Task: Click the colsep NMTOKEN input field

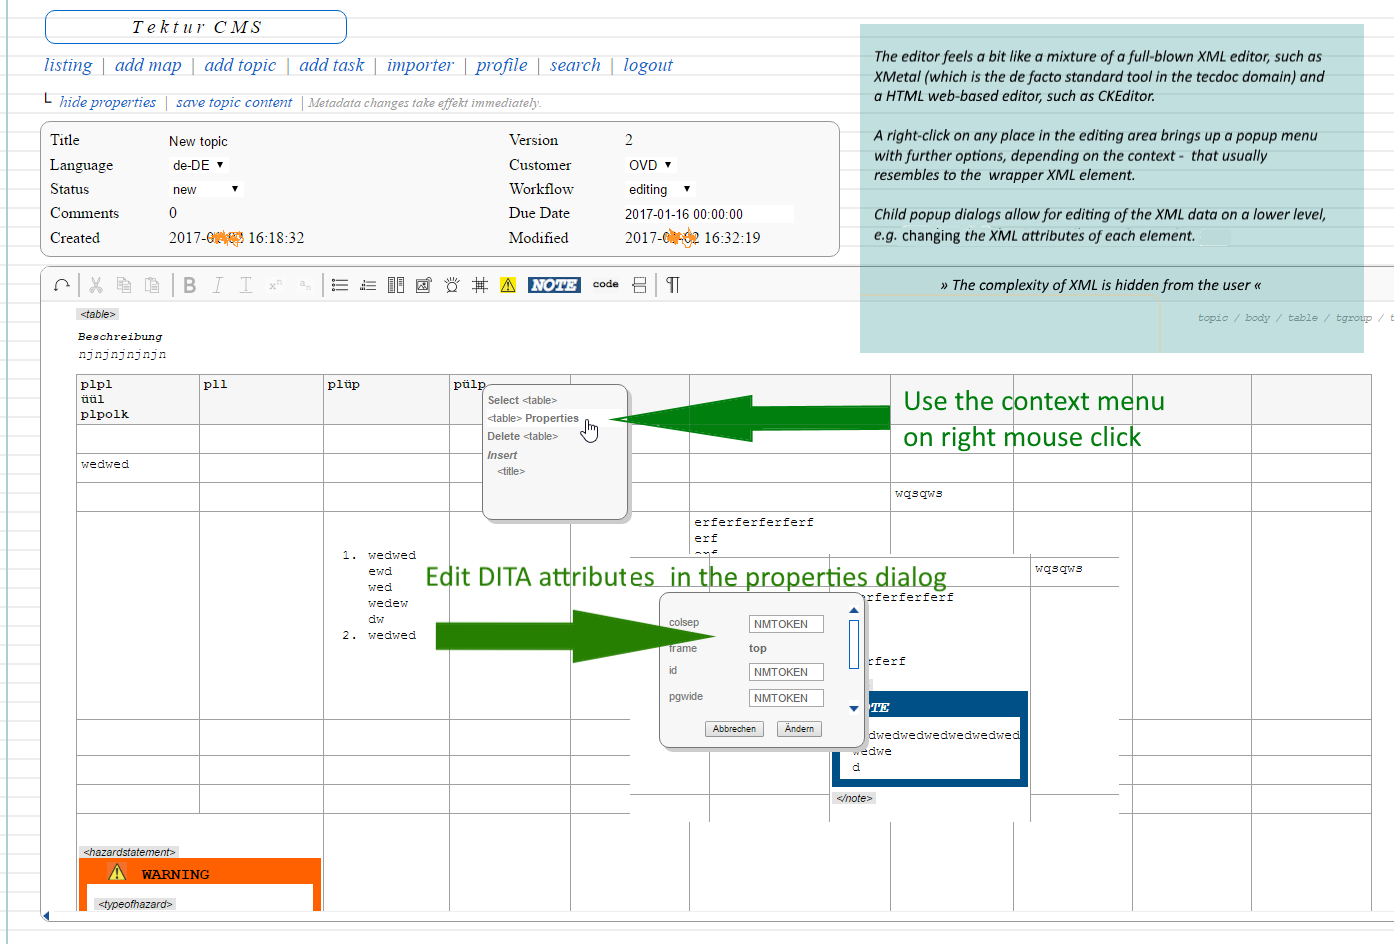Action: (786, 624)
